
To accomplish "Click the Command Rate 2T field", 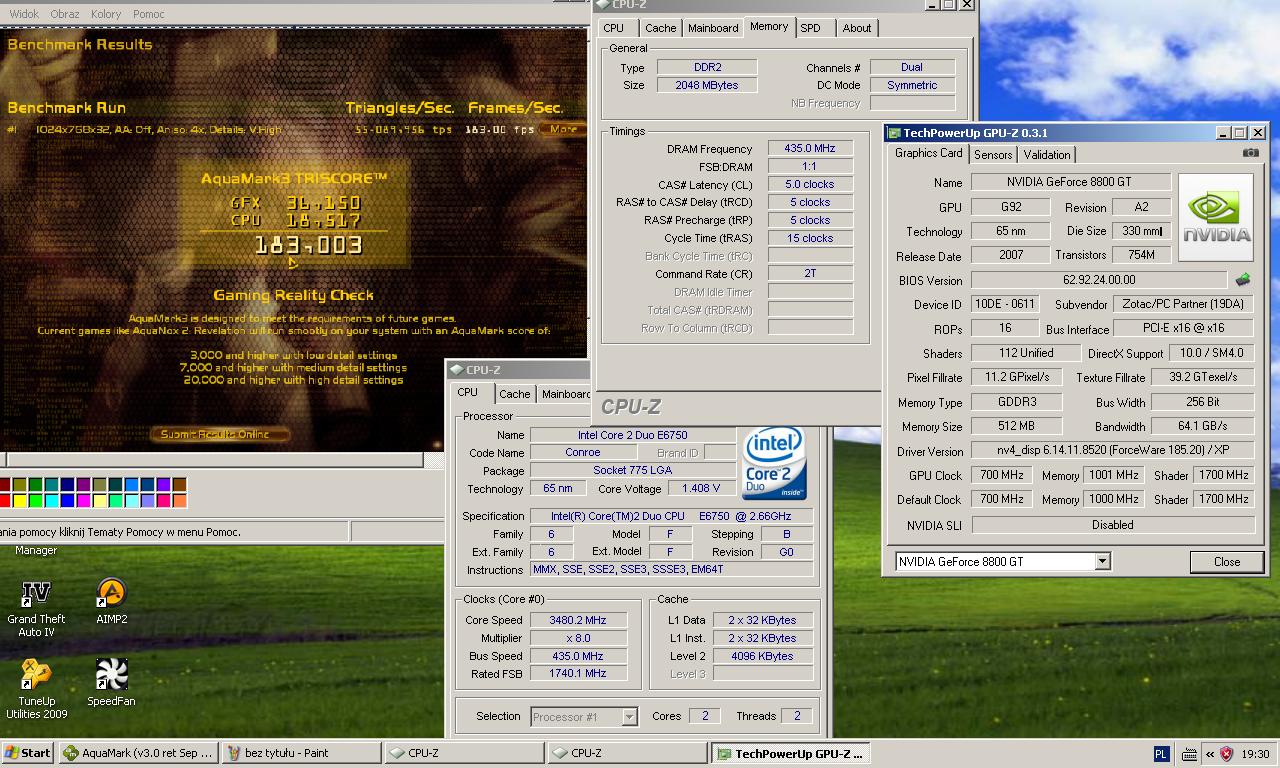I will tap(810, 273).
